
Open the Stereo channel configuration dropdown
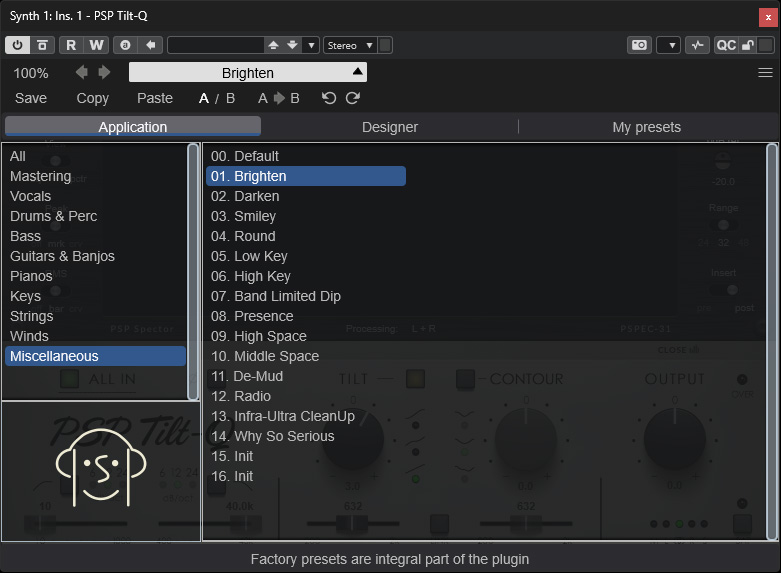pyautogui.click(x=350, y=45)
